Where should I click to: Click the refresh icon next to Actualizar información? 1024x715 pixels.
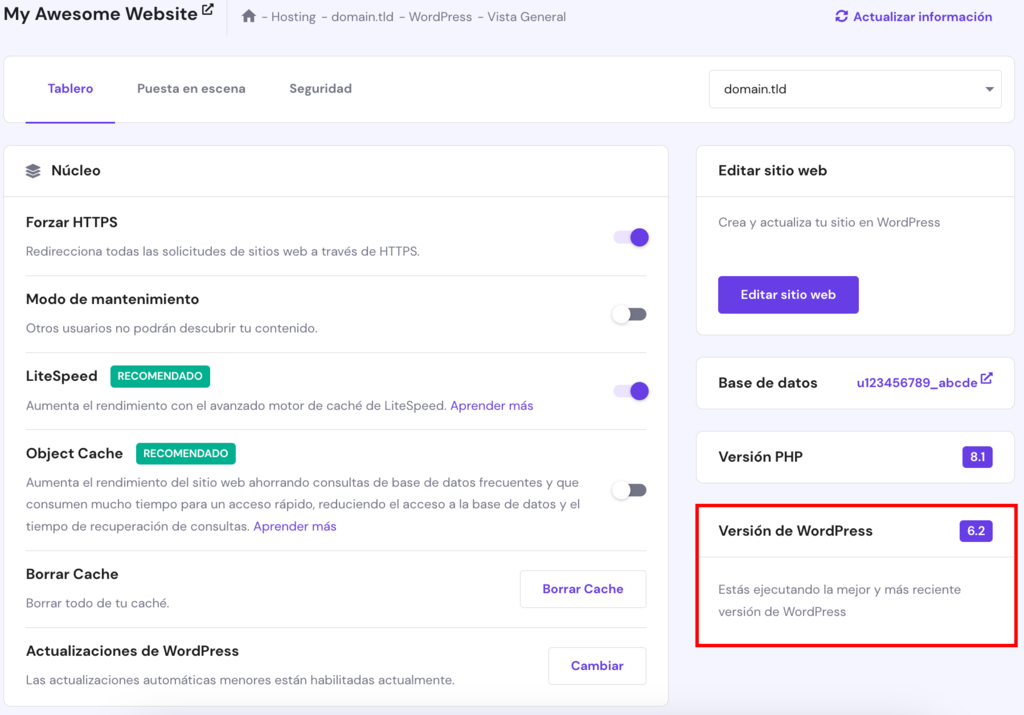tap(841, 16)
